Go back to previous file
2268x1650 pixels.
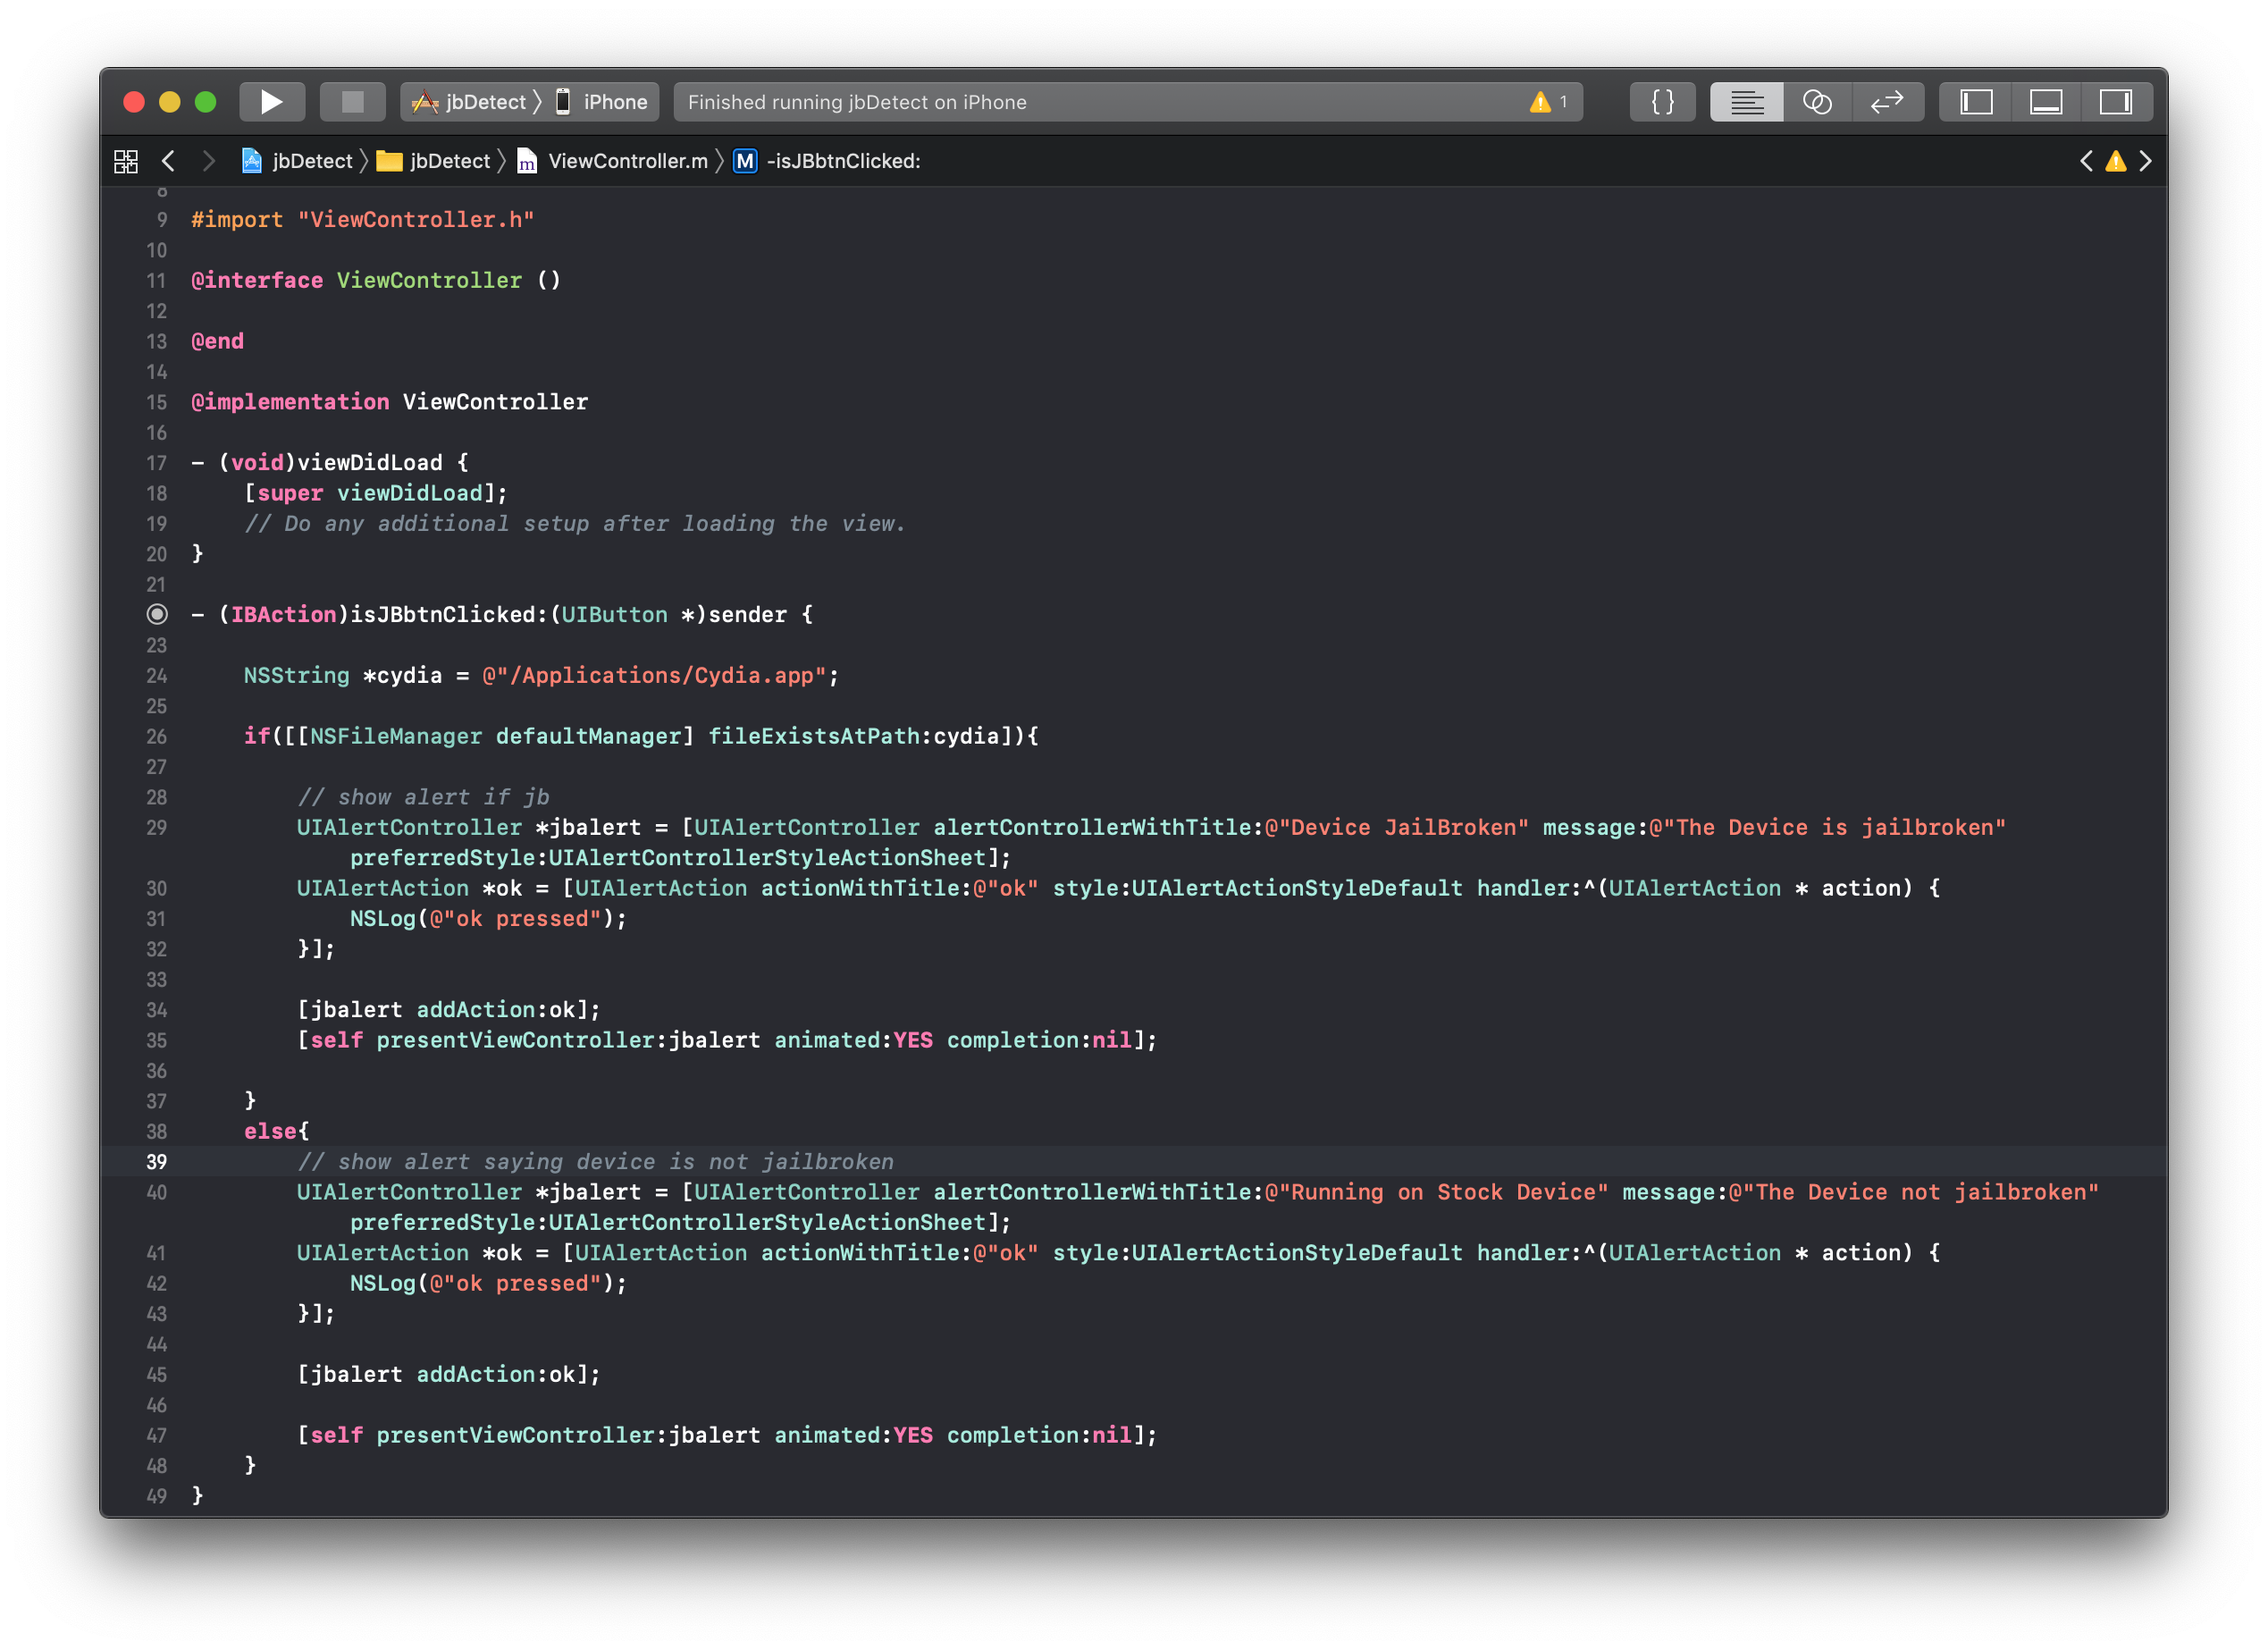[168, 161]
